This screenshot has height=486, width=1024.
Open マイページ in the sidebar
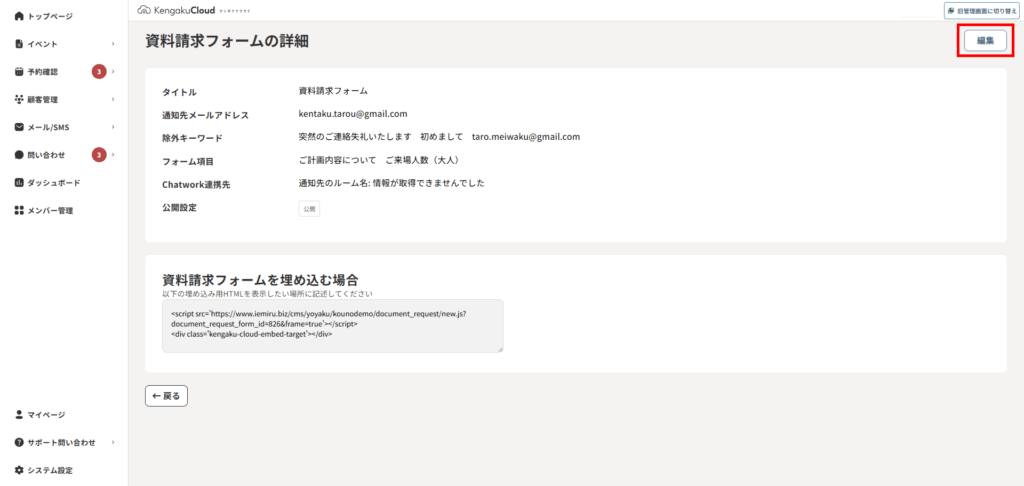coord(46,415)
